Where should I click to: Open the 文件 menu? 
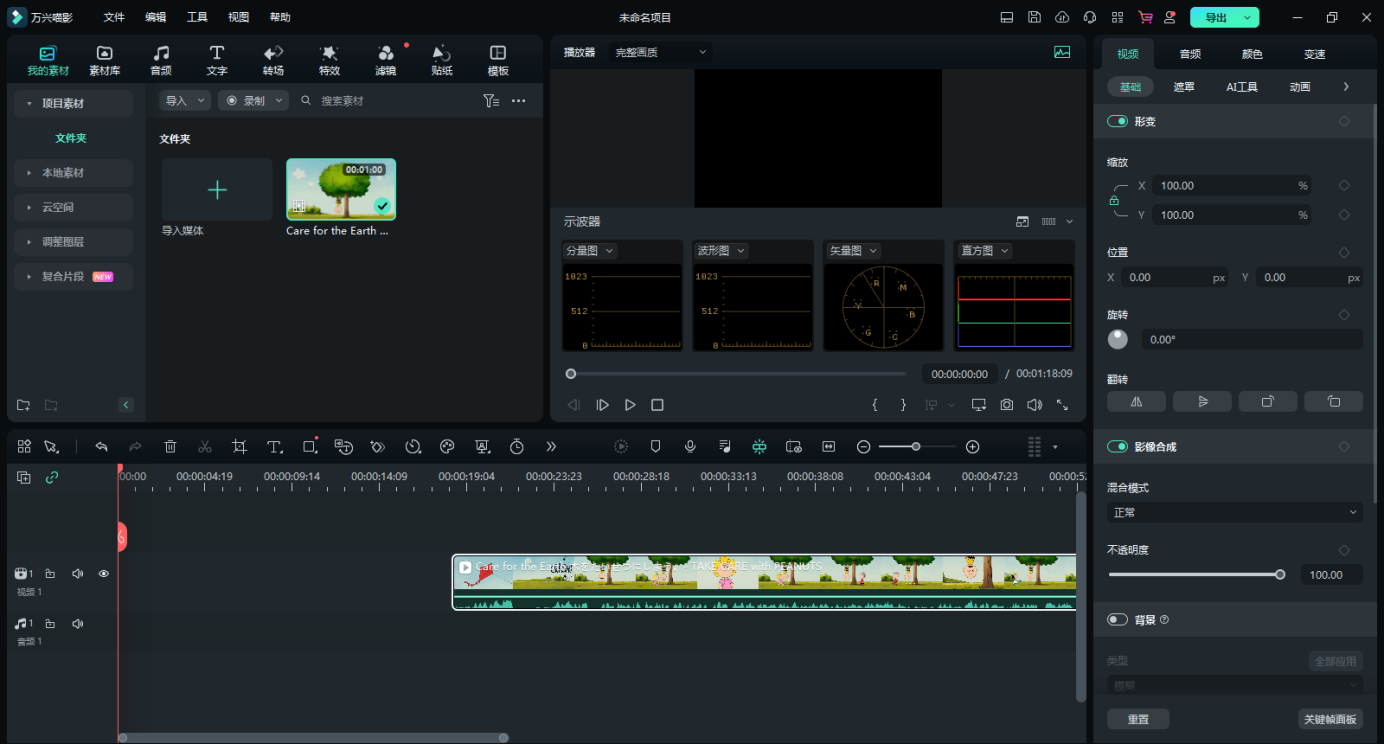click(114, 18)
